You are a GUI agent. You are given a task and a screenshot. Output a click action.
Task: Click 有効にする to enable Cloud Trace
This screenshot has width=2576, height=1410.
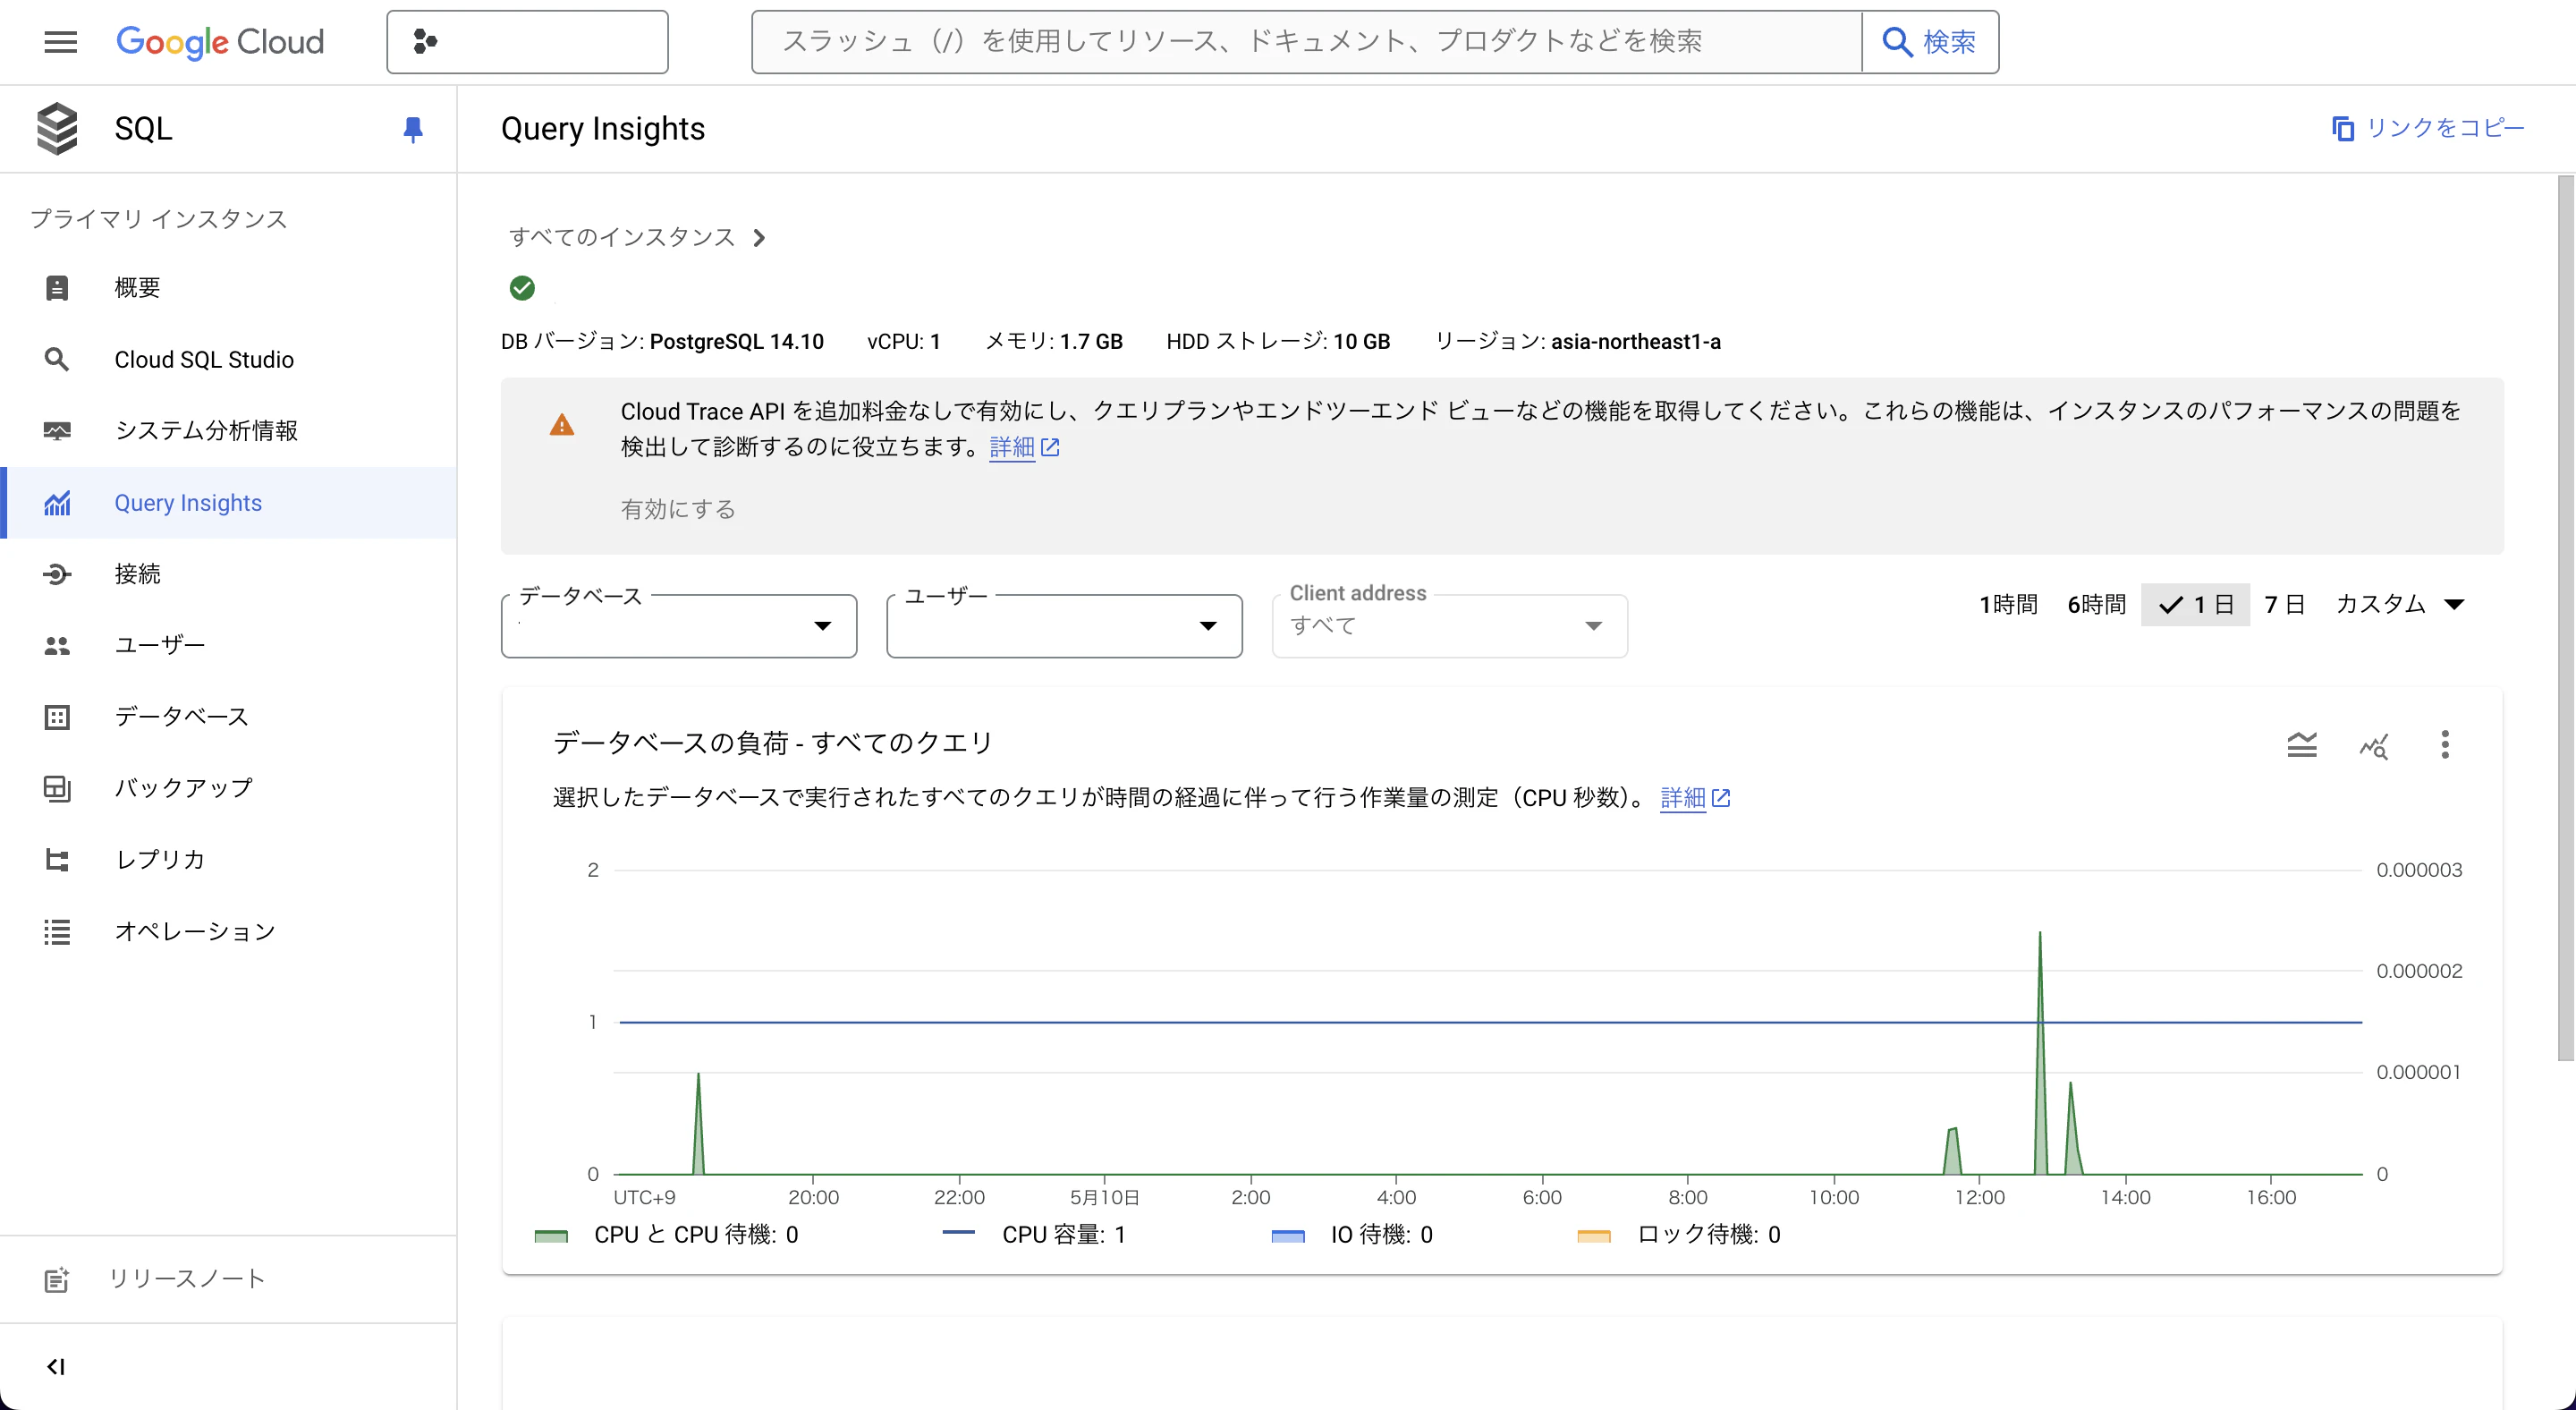point(678,509)
